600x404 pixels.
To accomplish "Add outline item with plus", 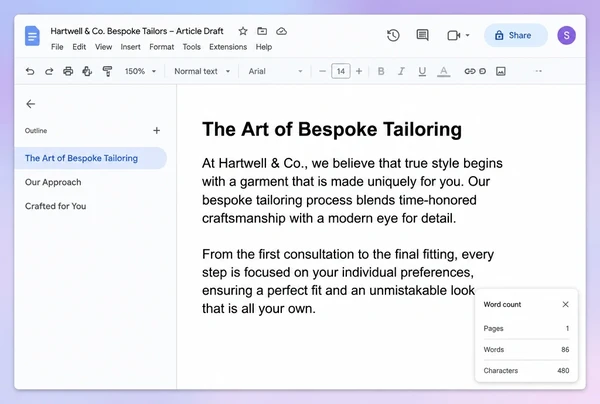I will pos(156,130).
